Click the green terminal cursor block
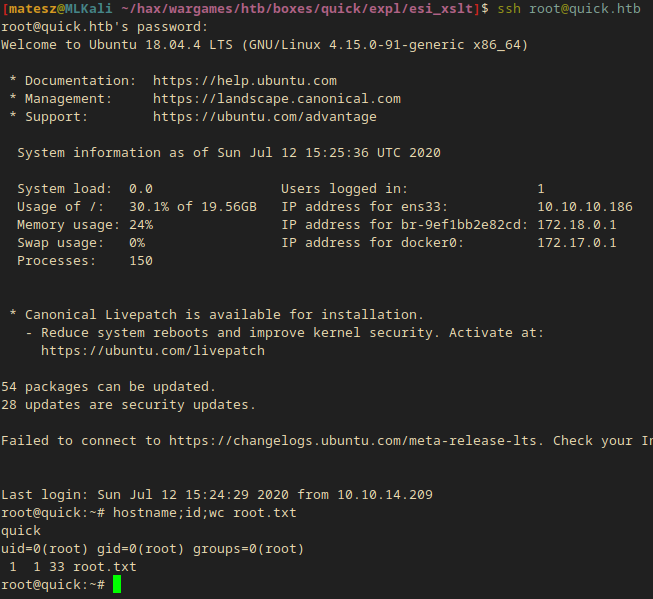This screenshot has height=599, width=653. coord(117,584)
